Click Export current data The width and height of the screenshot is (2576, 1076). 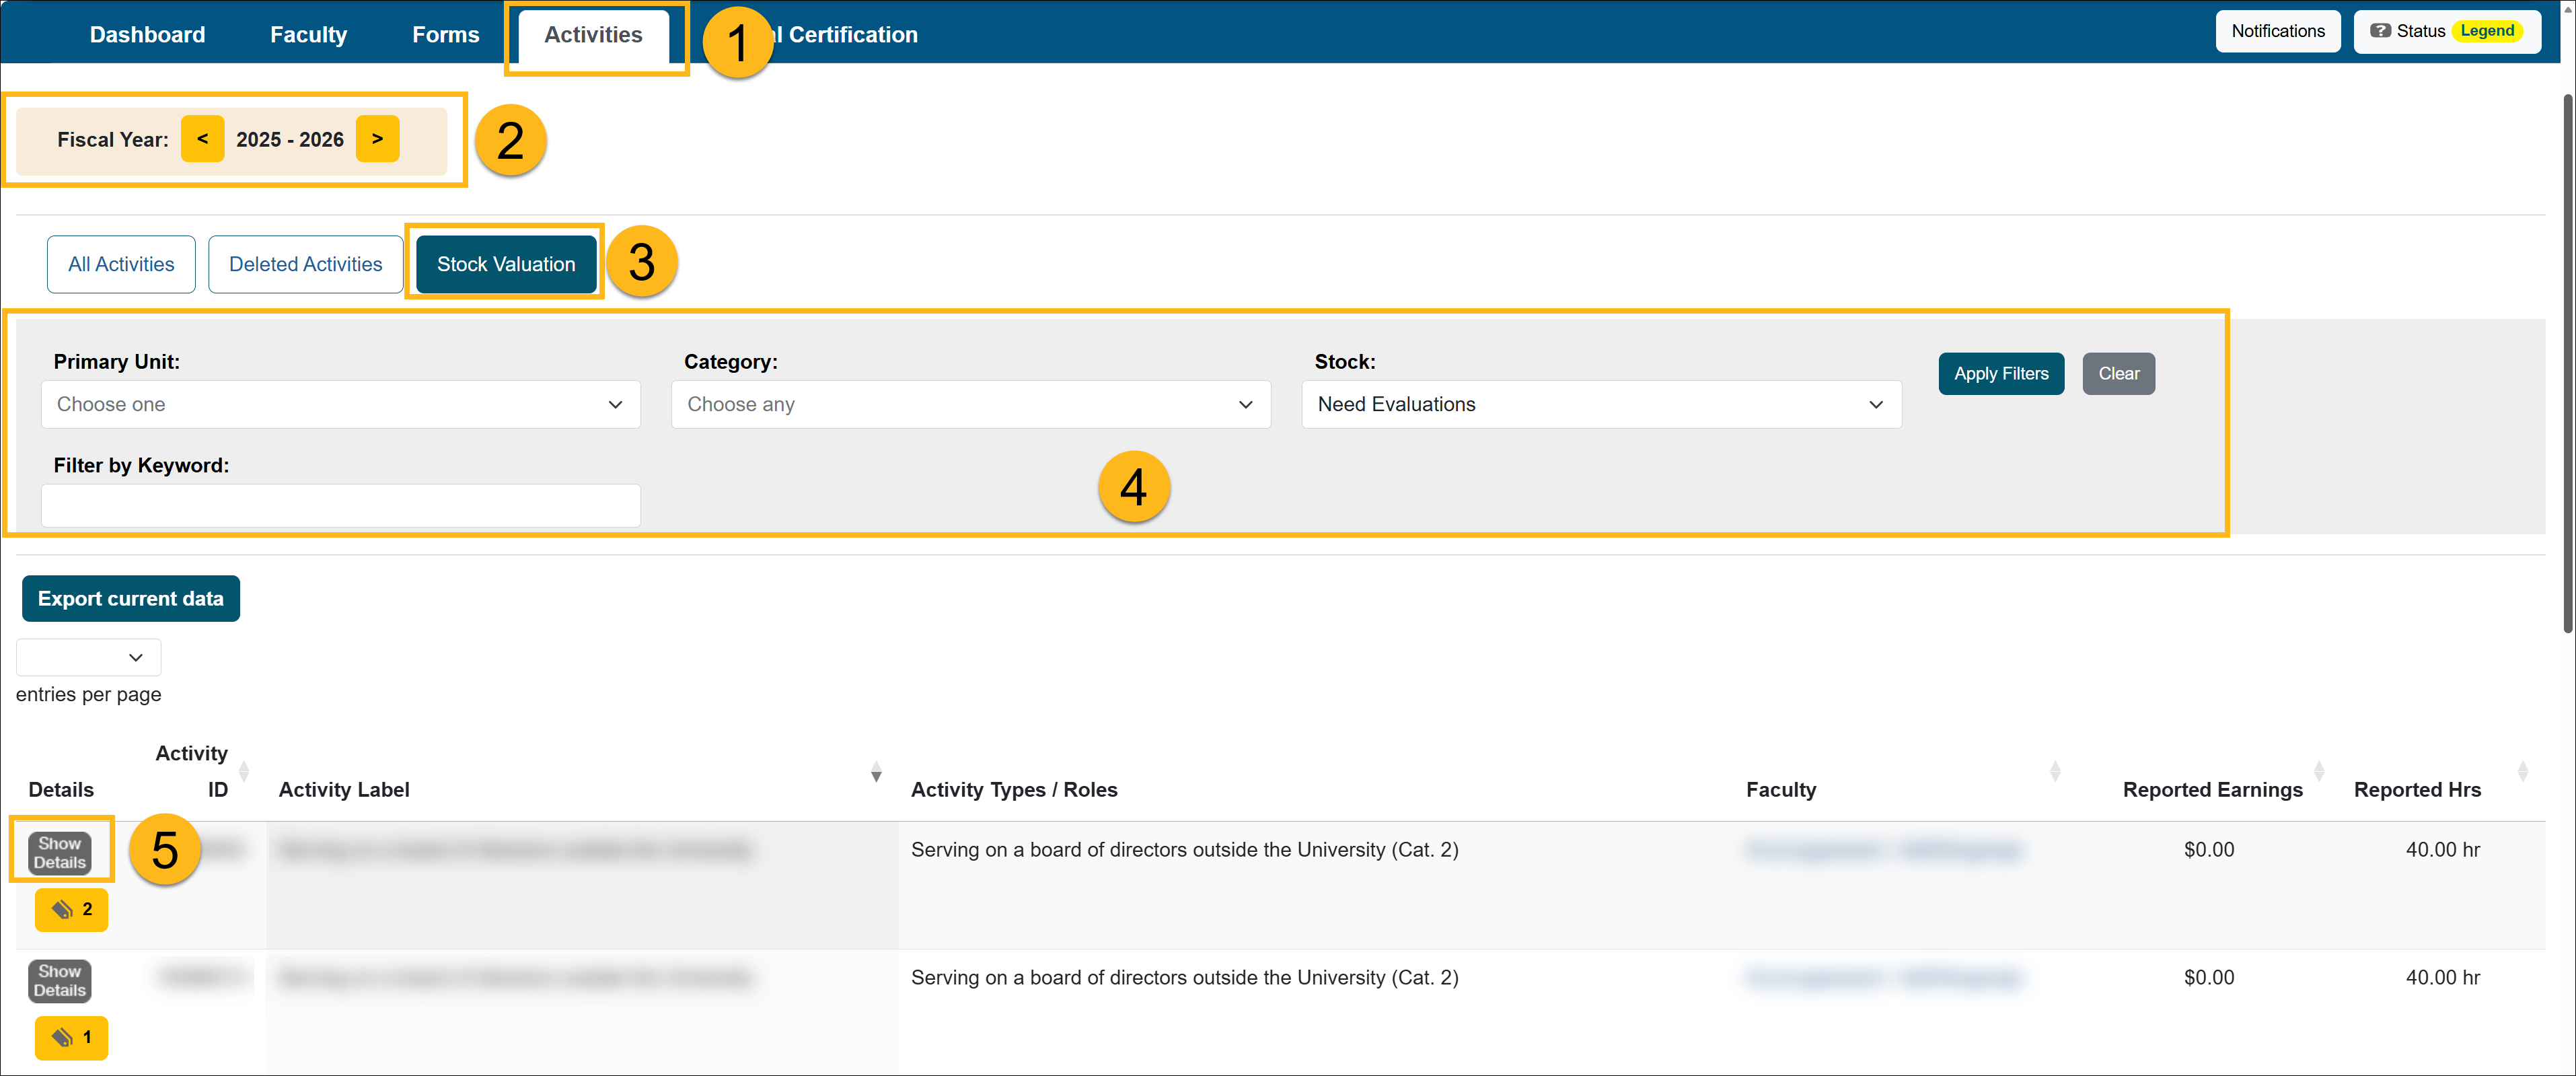[130, 598]
